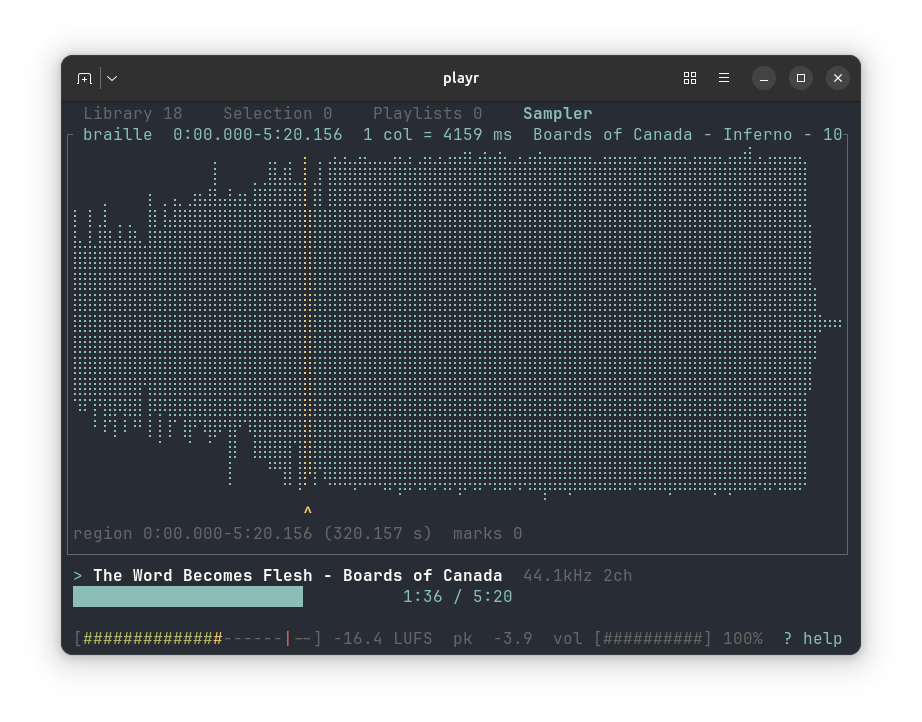
Task: Maximize the playr window
Action: click(801, 78)
